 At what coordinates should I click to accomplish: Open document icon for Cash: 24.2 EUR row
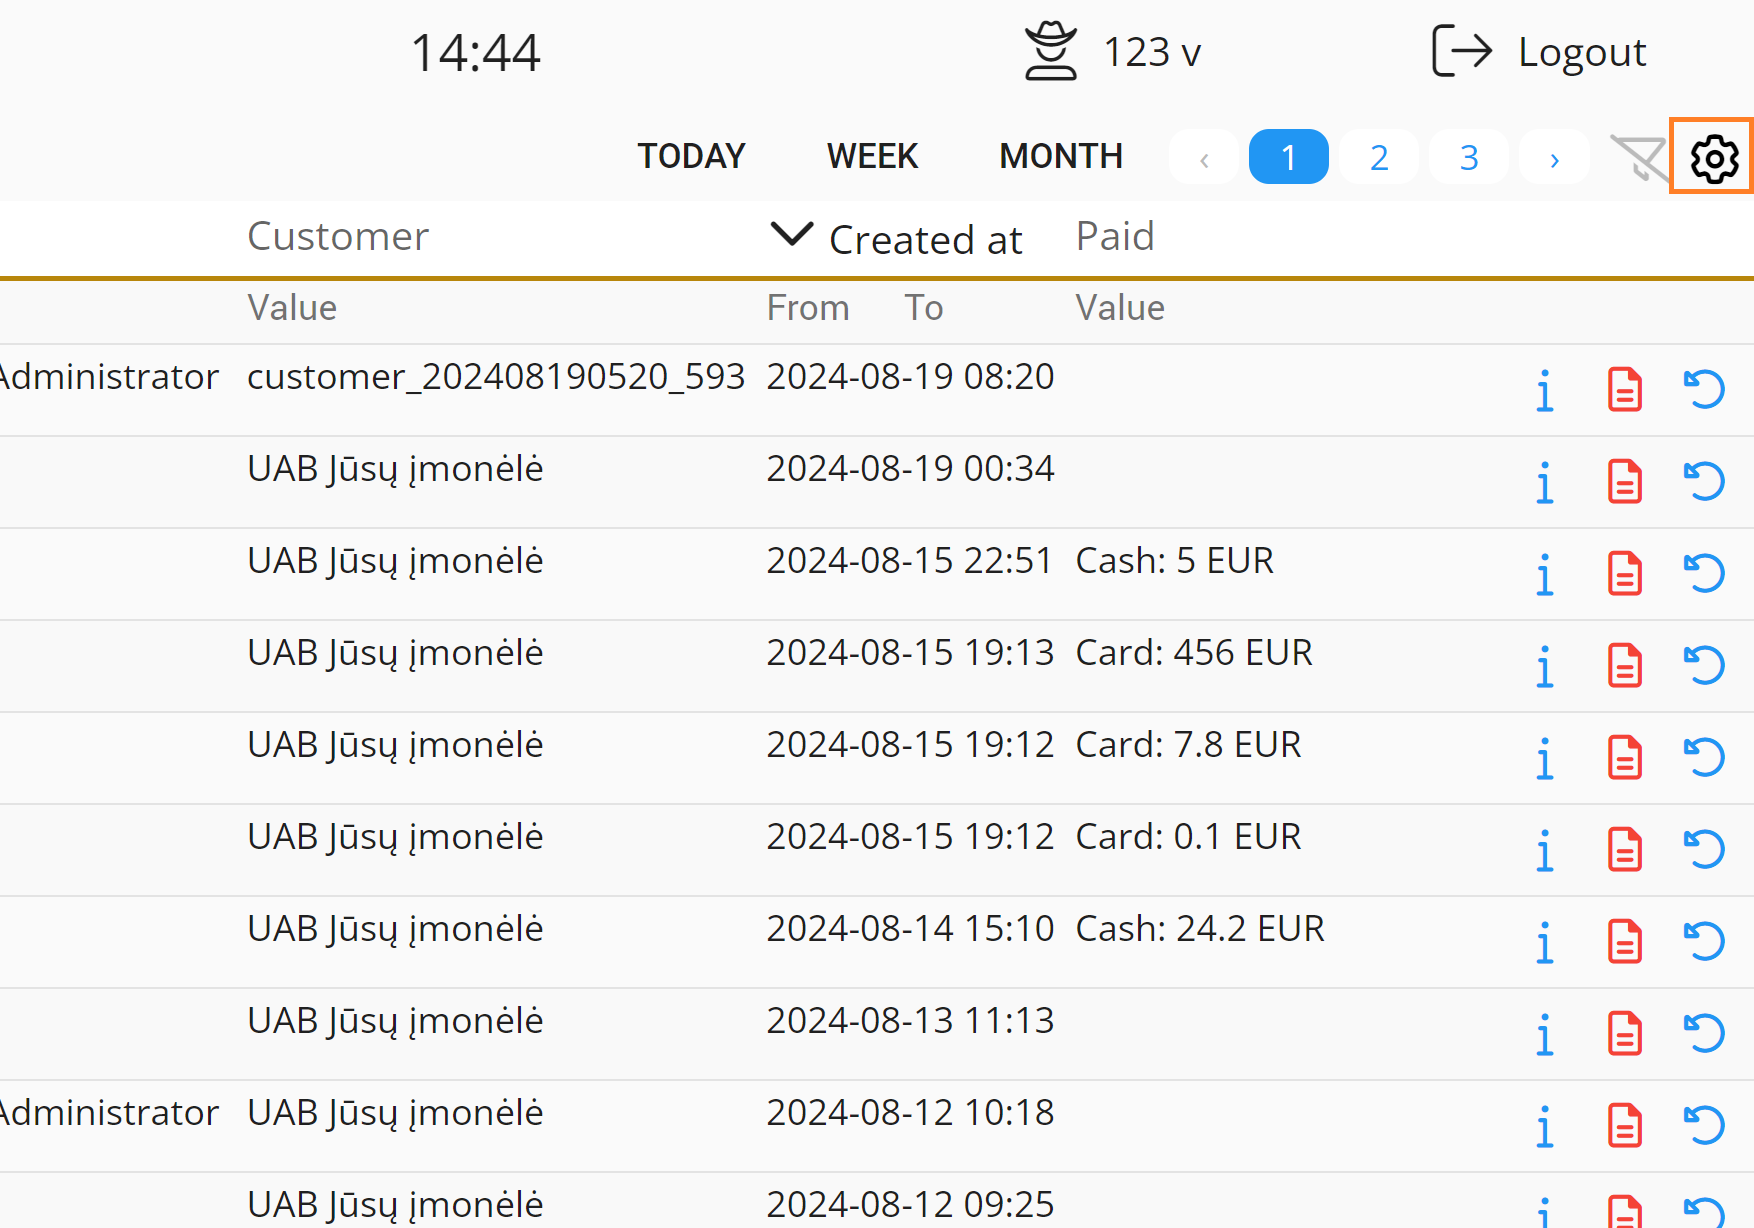1625,942
